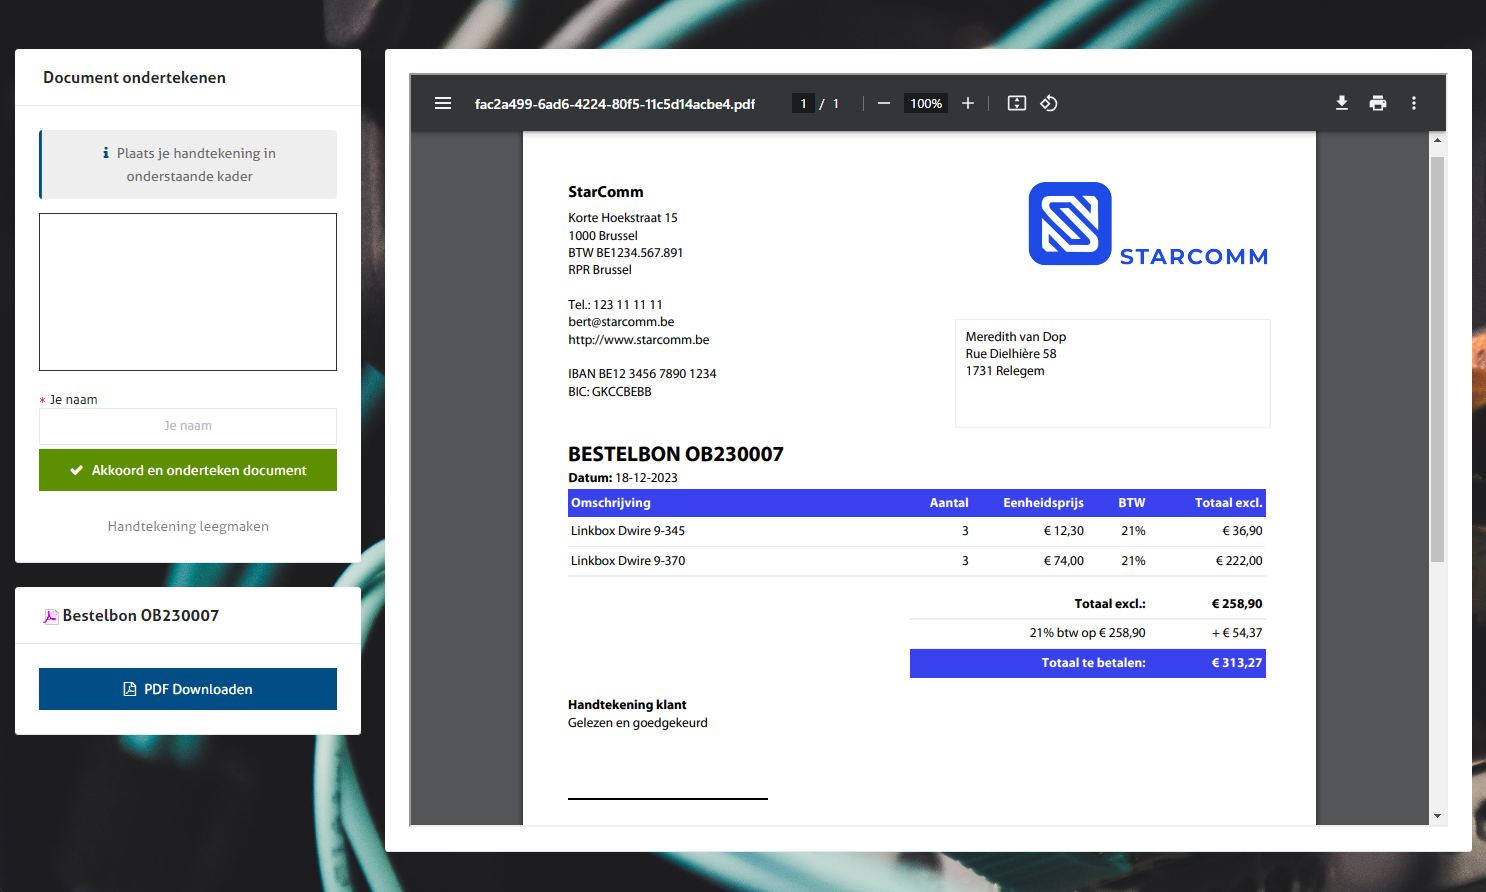The height and width of the screenshot is (892, 1486).
Task: Zoom out using the minus icon
Action: coord(884,103)
